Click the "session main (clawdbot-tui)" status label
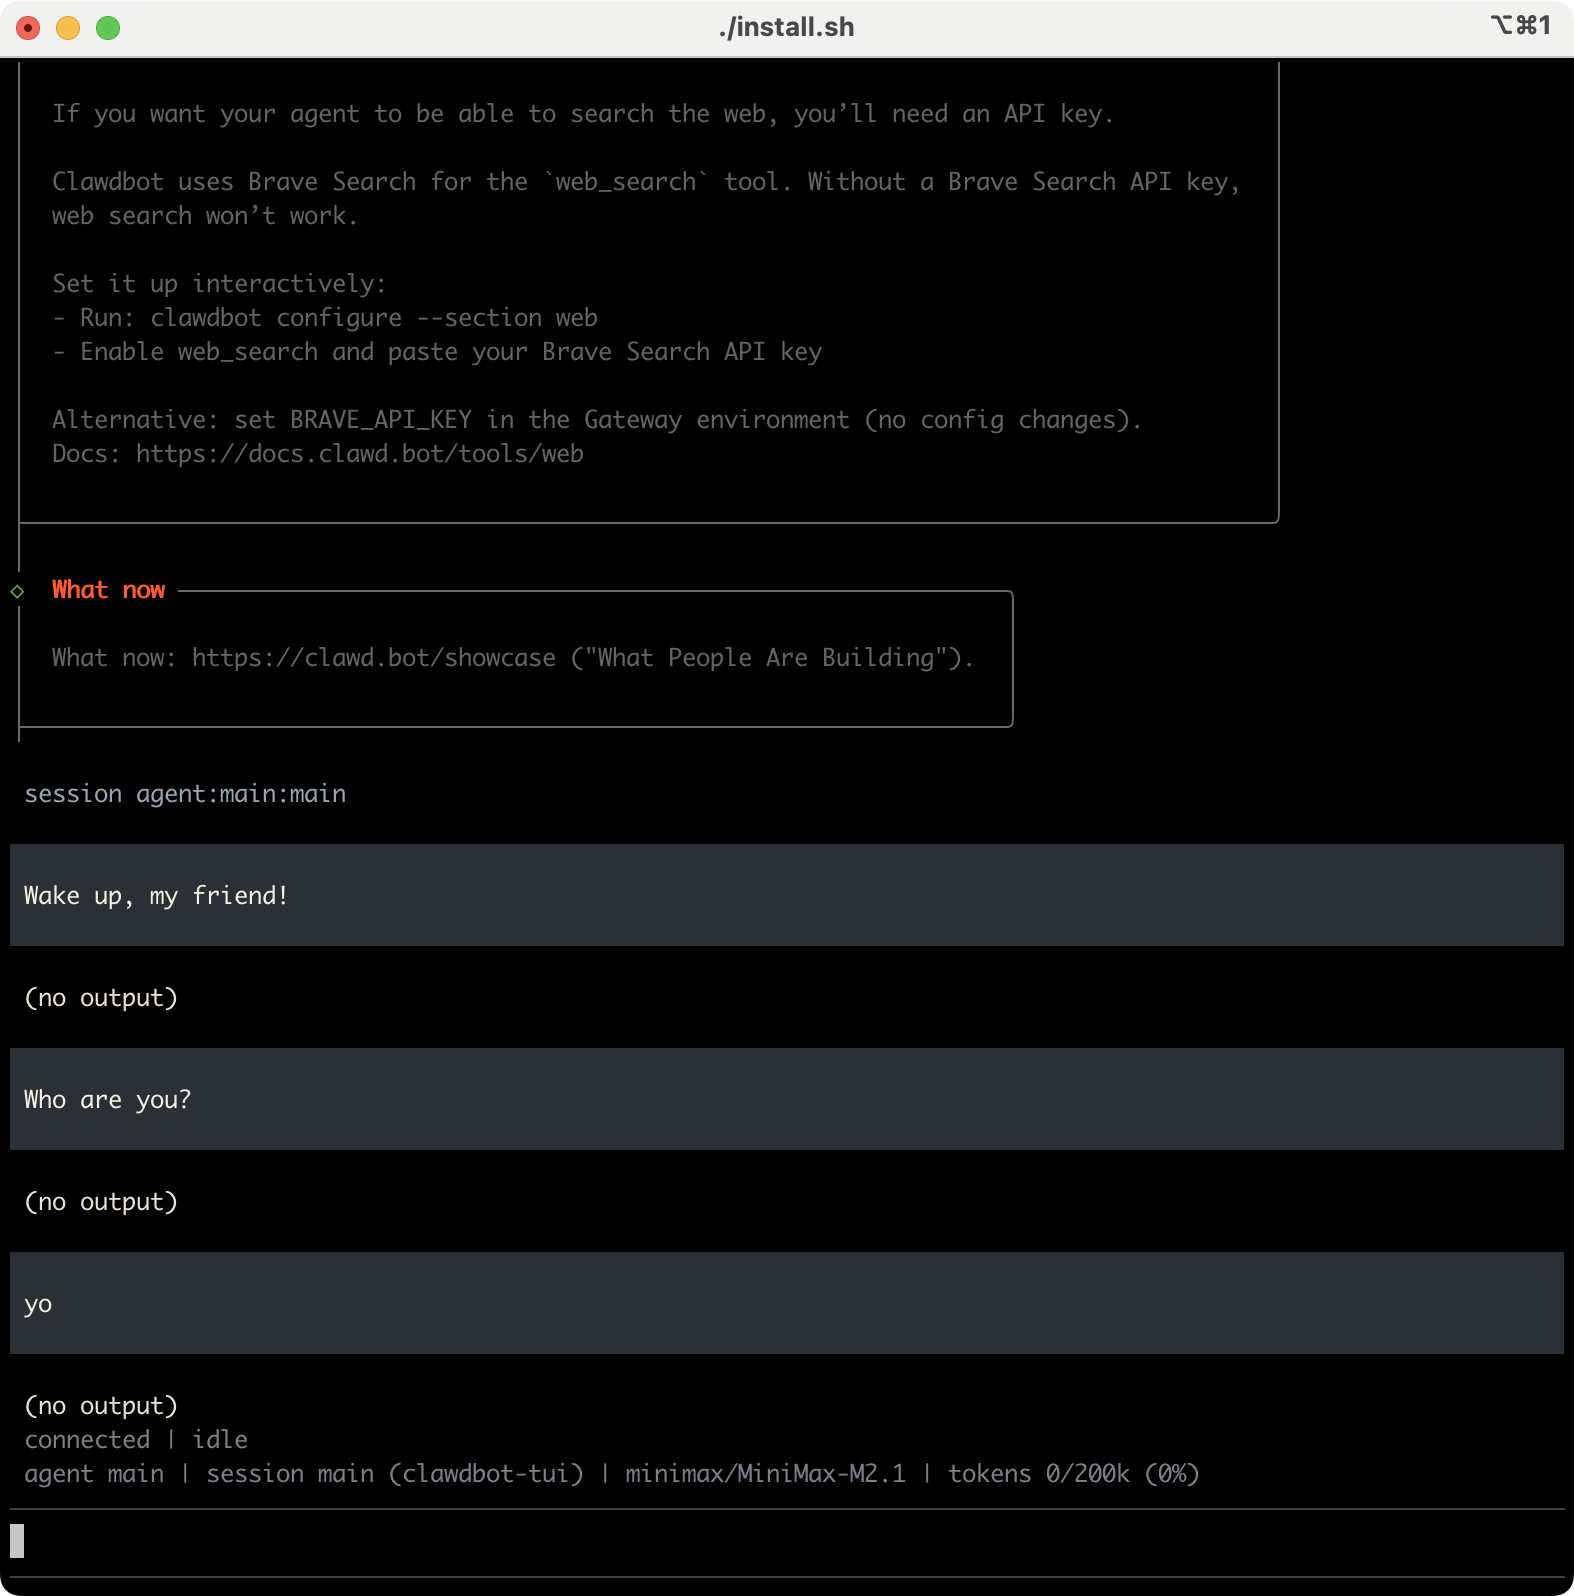1574x1596 pixels. 394,1474
